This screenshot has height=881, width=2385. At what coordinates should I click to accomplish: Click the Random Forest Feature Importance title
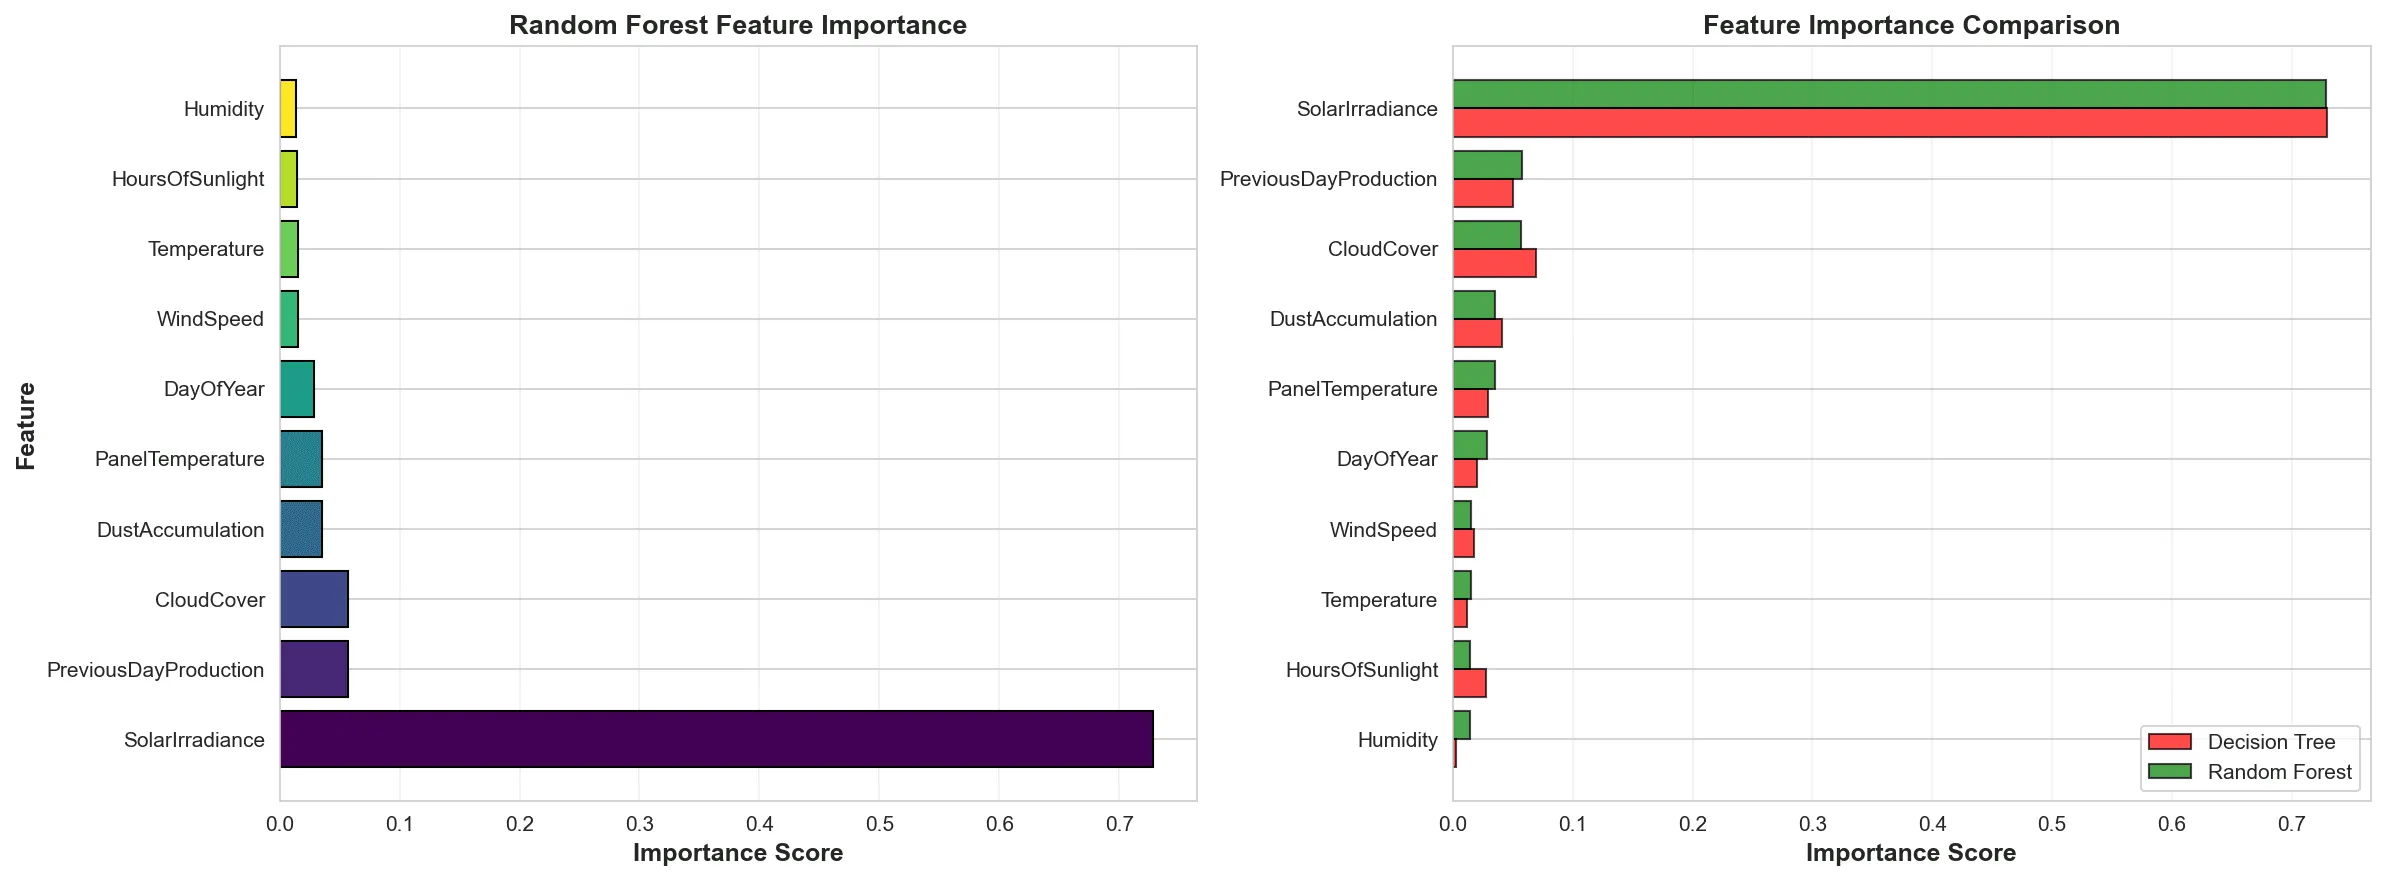pos(738,25)
